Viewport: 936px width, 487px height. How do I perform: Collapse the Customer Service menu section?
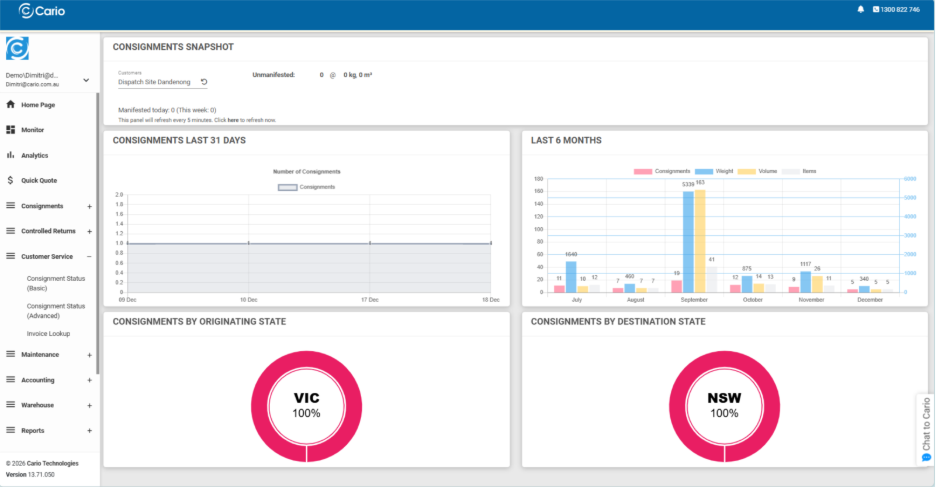click(90, 257)
